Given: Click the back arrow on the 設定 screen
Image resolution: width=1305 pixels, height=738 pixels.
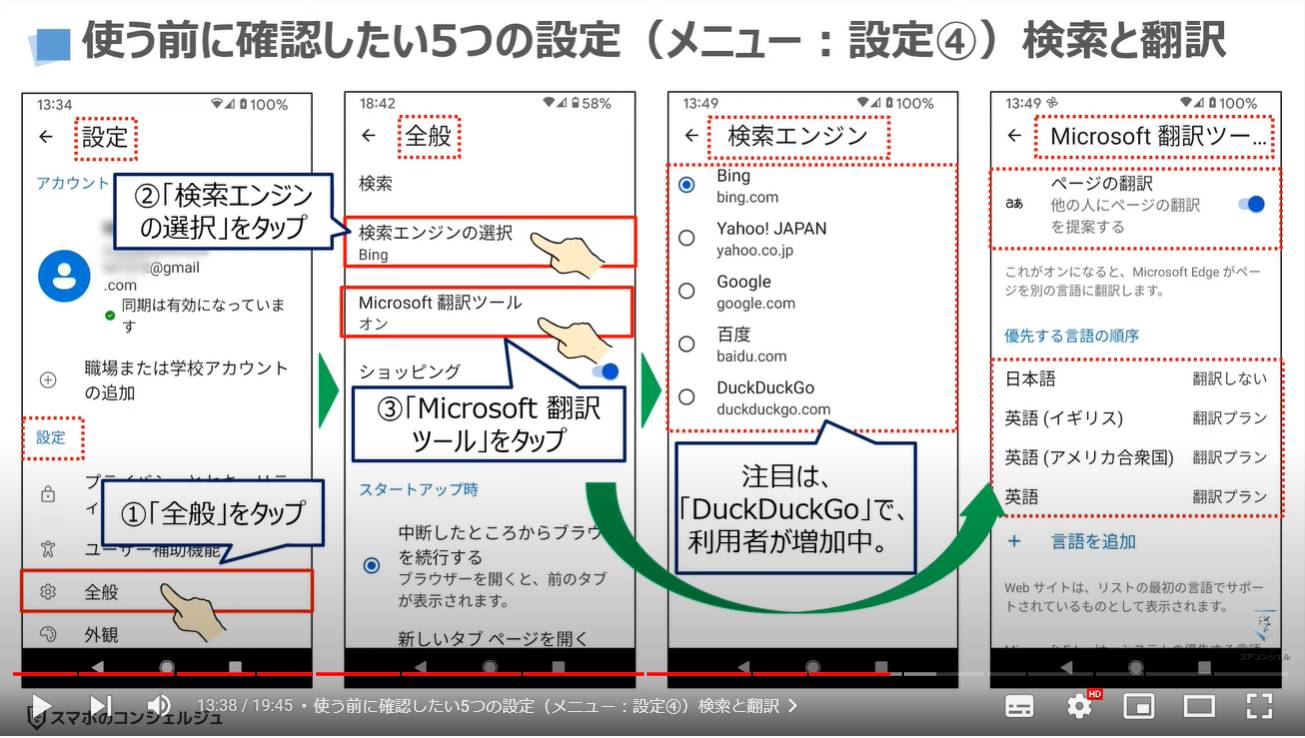Looking at the screenshot, I should coord(44,137).
